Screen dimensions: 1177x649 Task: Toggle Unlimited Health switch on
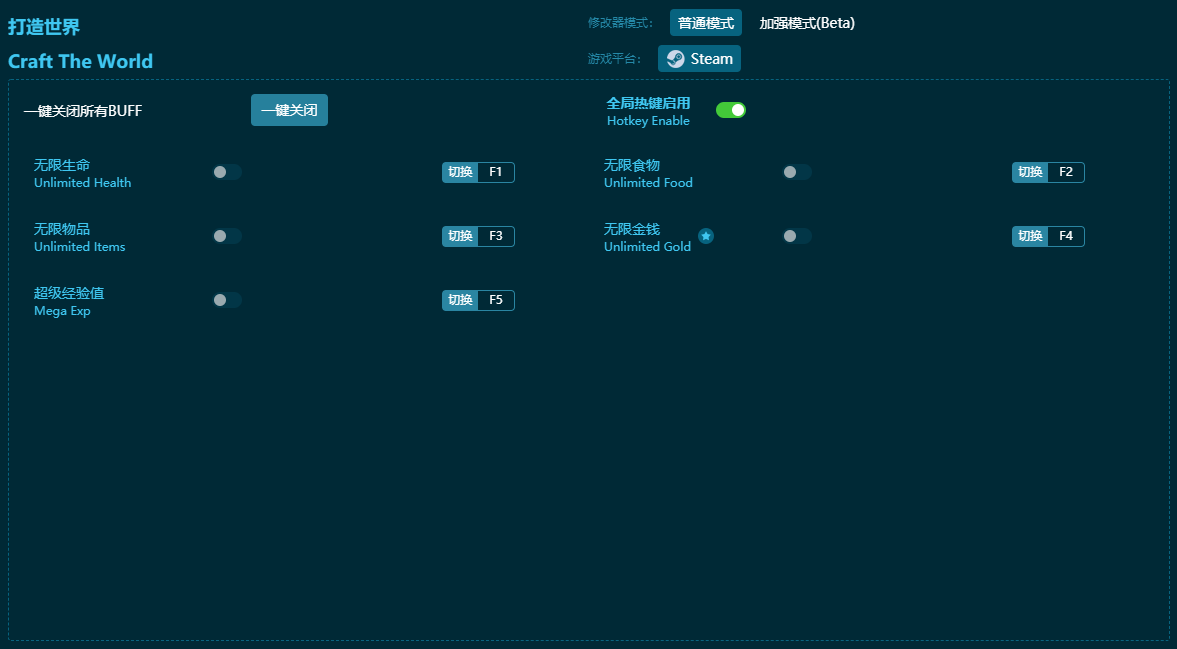(x=227, y=172)
